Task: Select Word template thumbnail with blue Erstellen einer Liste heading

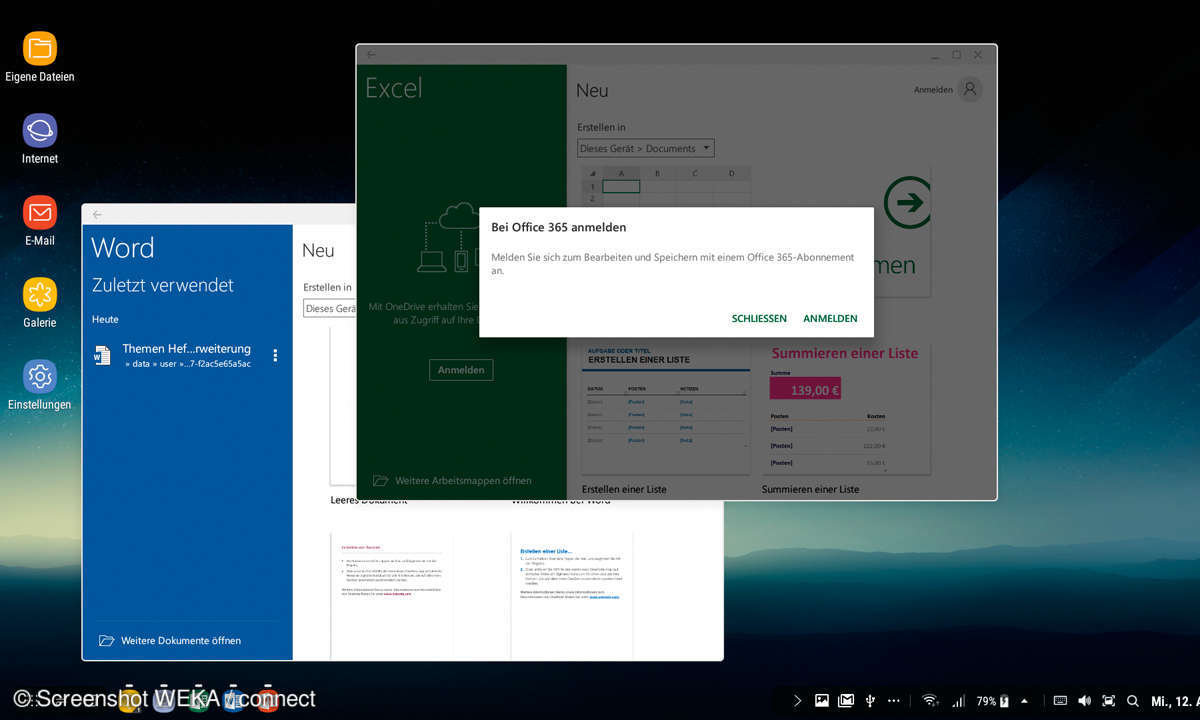Action: [572, 596]
